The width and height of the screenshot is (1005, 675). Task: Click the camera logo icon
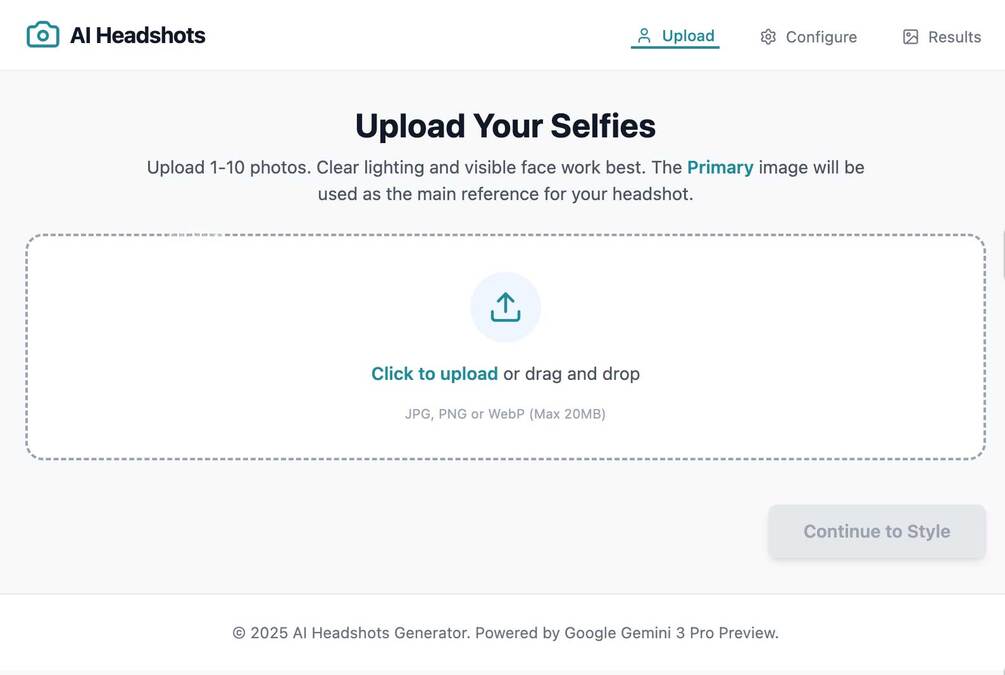pyautogui.click(x=43, y=35)
